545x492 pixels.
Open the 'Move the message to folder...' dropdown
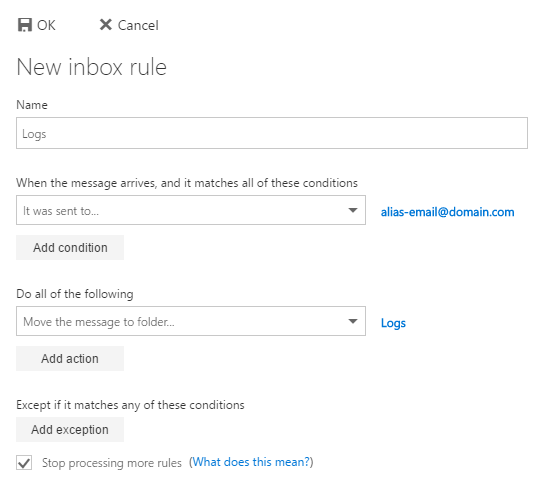191,321
